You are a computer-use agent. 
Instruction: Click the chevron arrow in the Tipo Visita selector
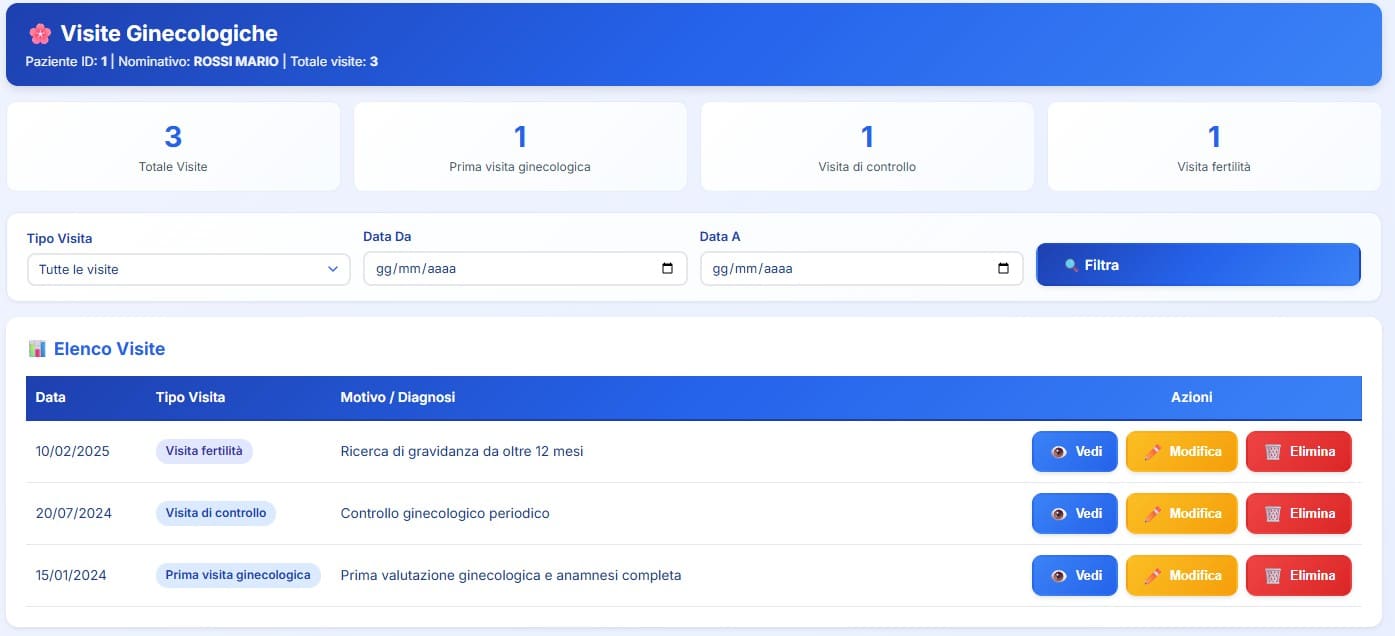[333, 269]
